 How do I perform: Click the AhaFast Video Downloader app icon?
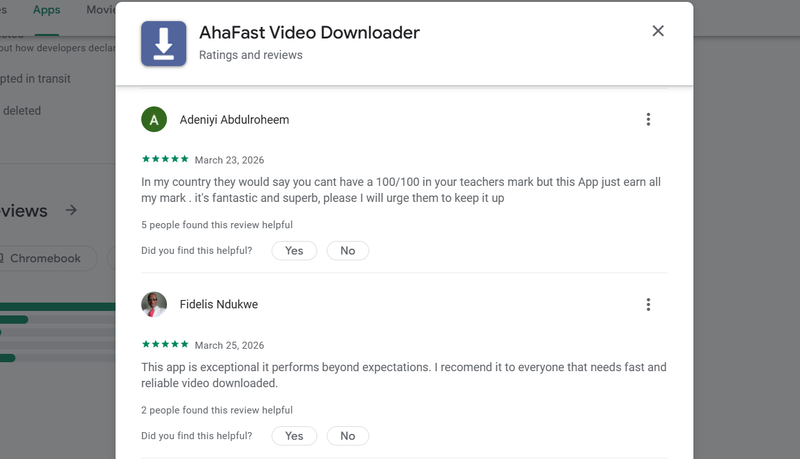pos(164,44)
